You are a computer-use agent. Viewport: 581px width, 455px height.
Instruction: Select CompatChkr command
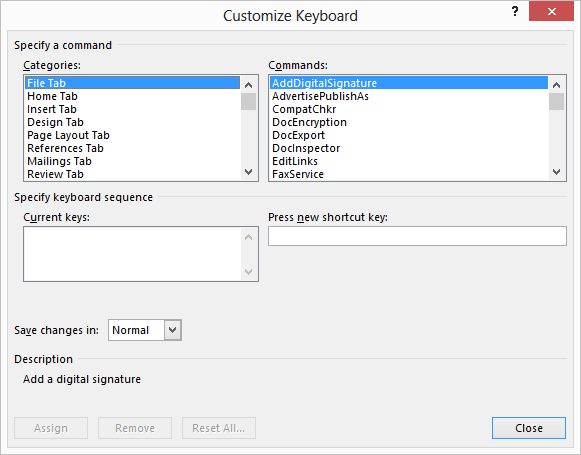pos(409,109)
